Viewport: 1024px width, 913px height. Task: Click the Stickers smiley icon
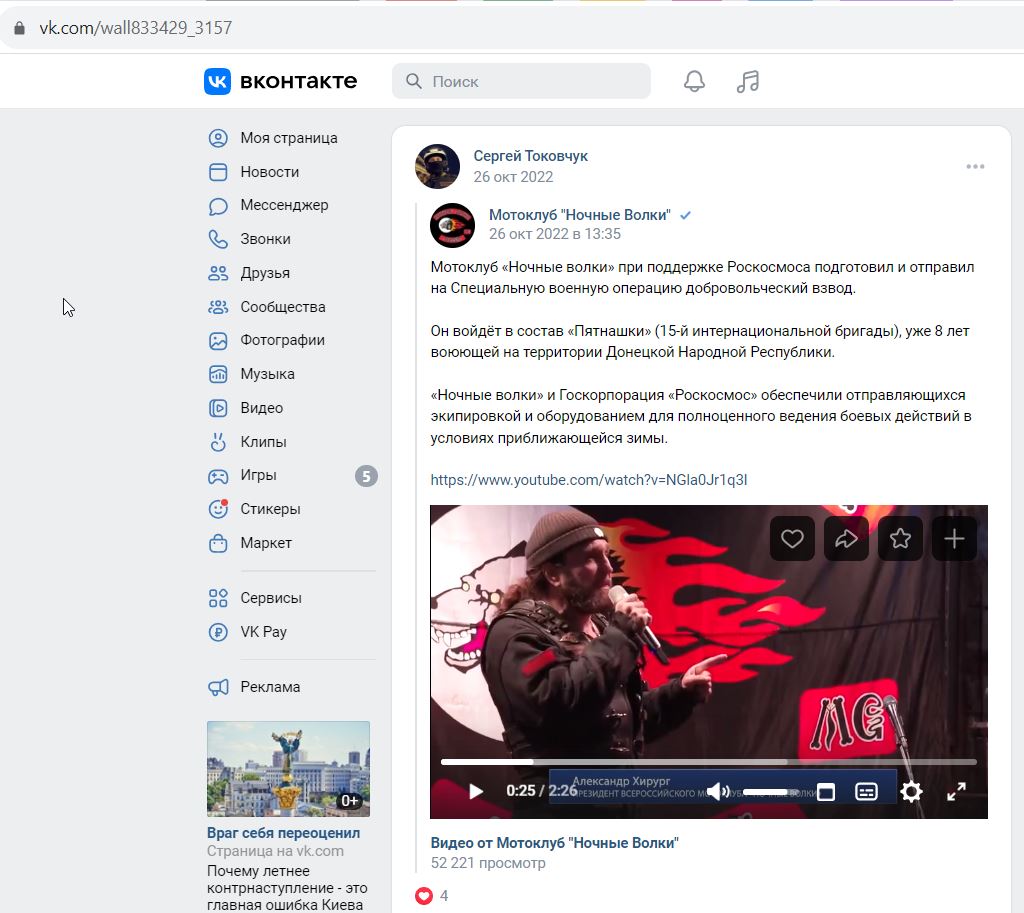coord(217,509)
